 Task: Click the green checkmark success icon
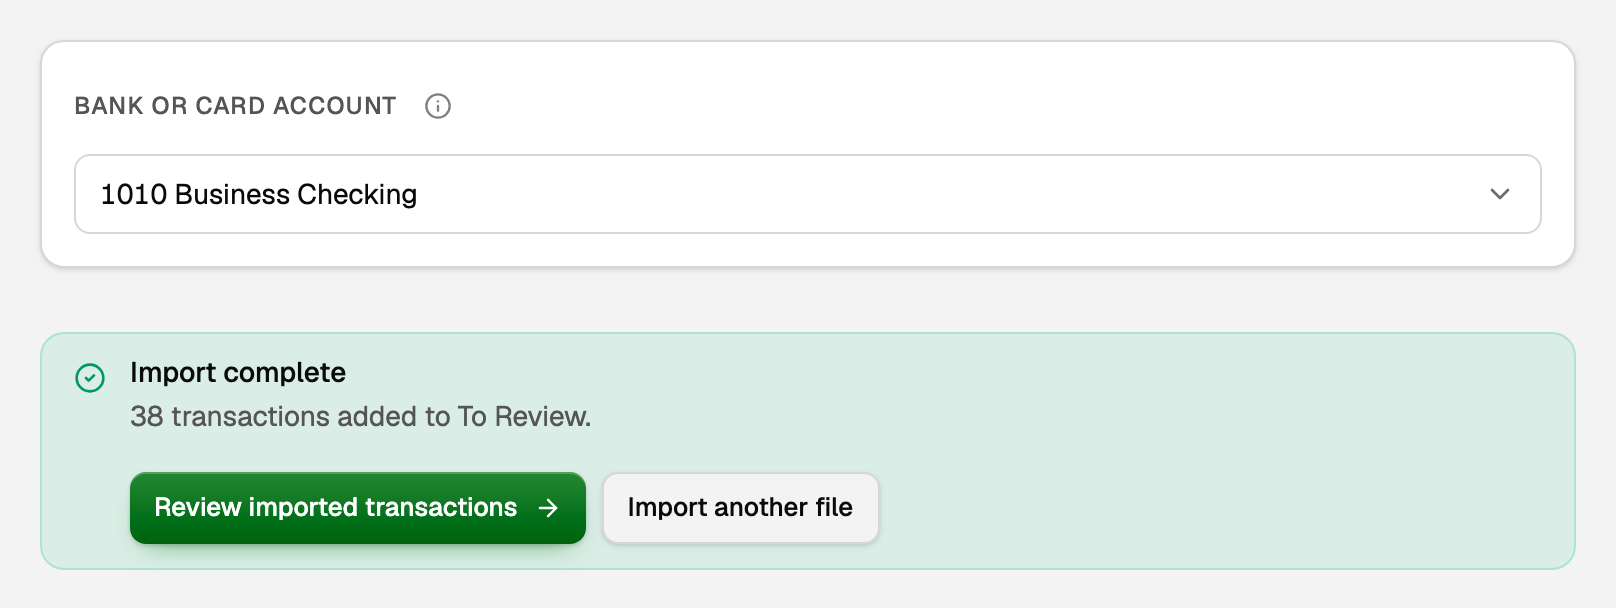(x=90, y=378)
